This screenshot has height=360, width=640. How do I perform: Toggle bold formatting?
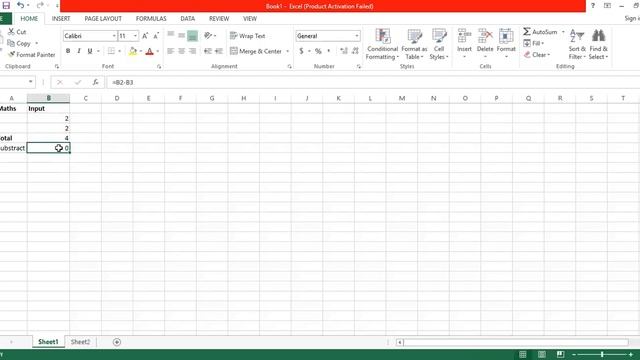(x=68, y=51)
